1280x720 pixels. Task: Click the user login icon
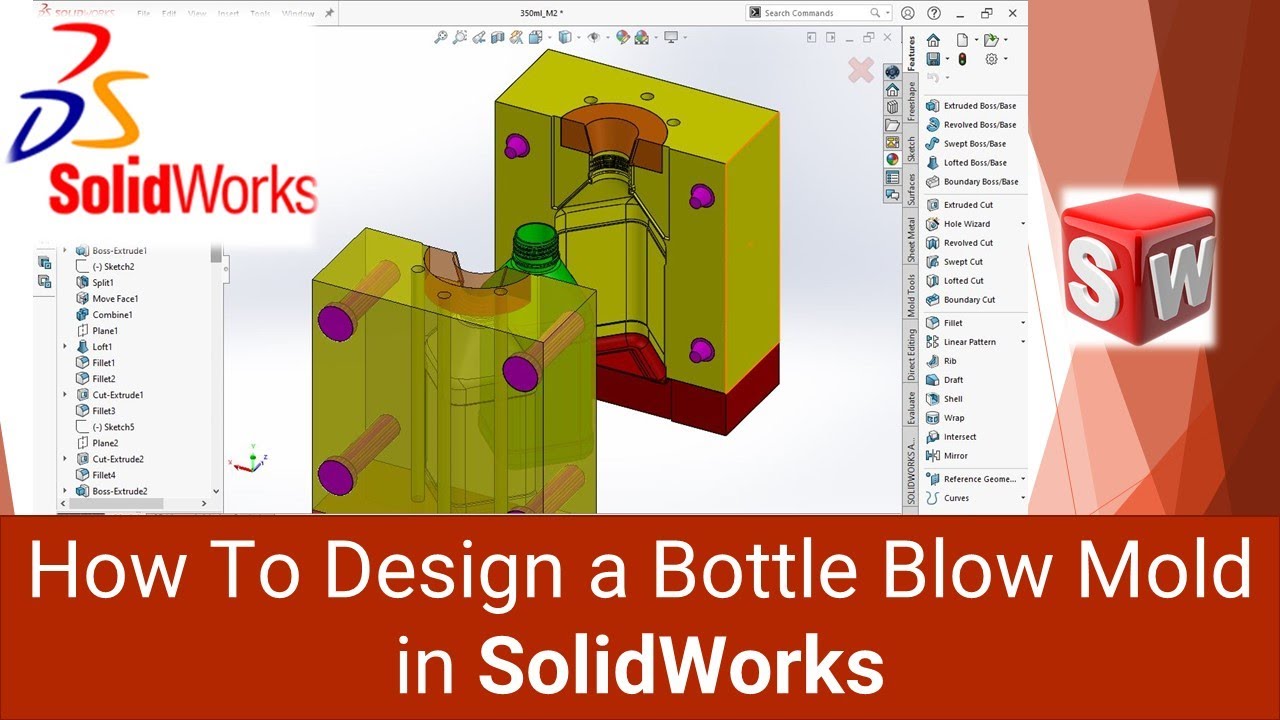(x=907, y=13)
